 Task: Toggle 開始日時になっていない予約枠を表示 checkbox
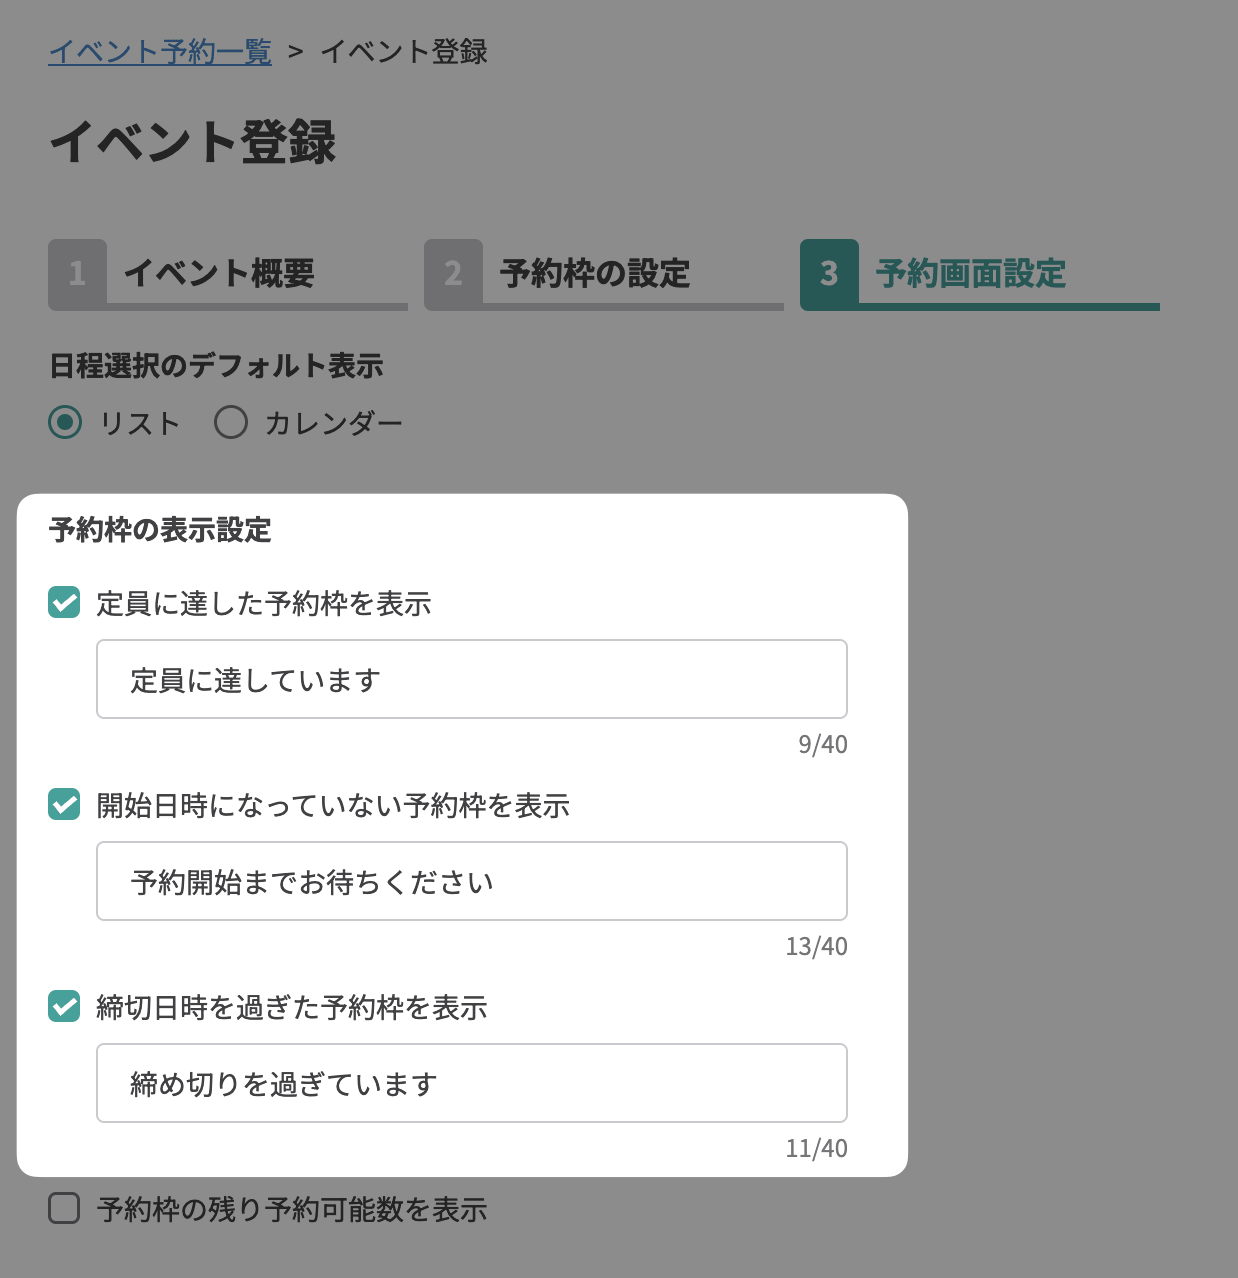[64, 805]
